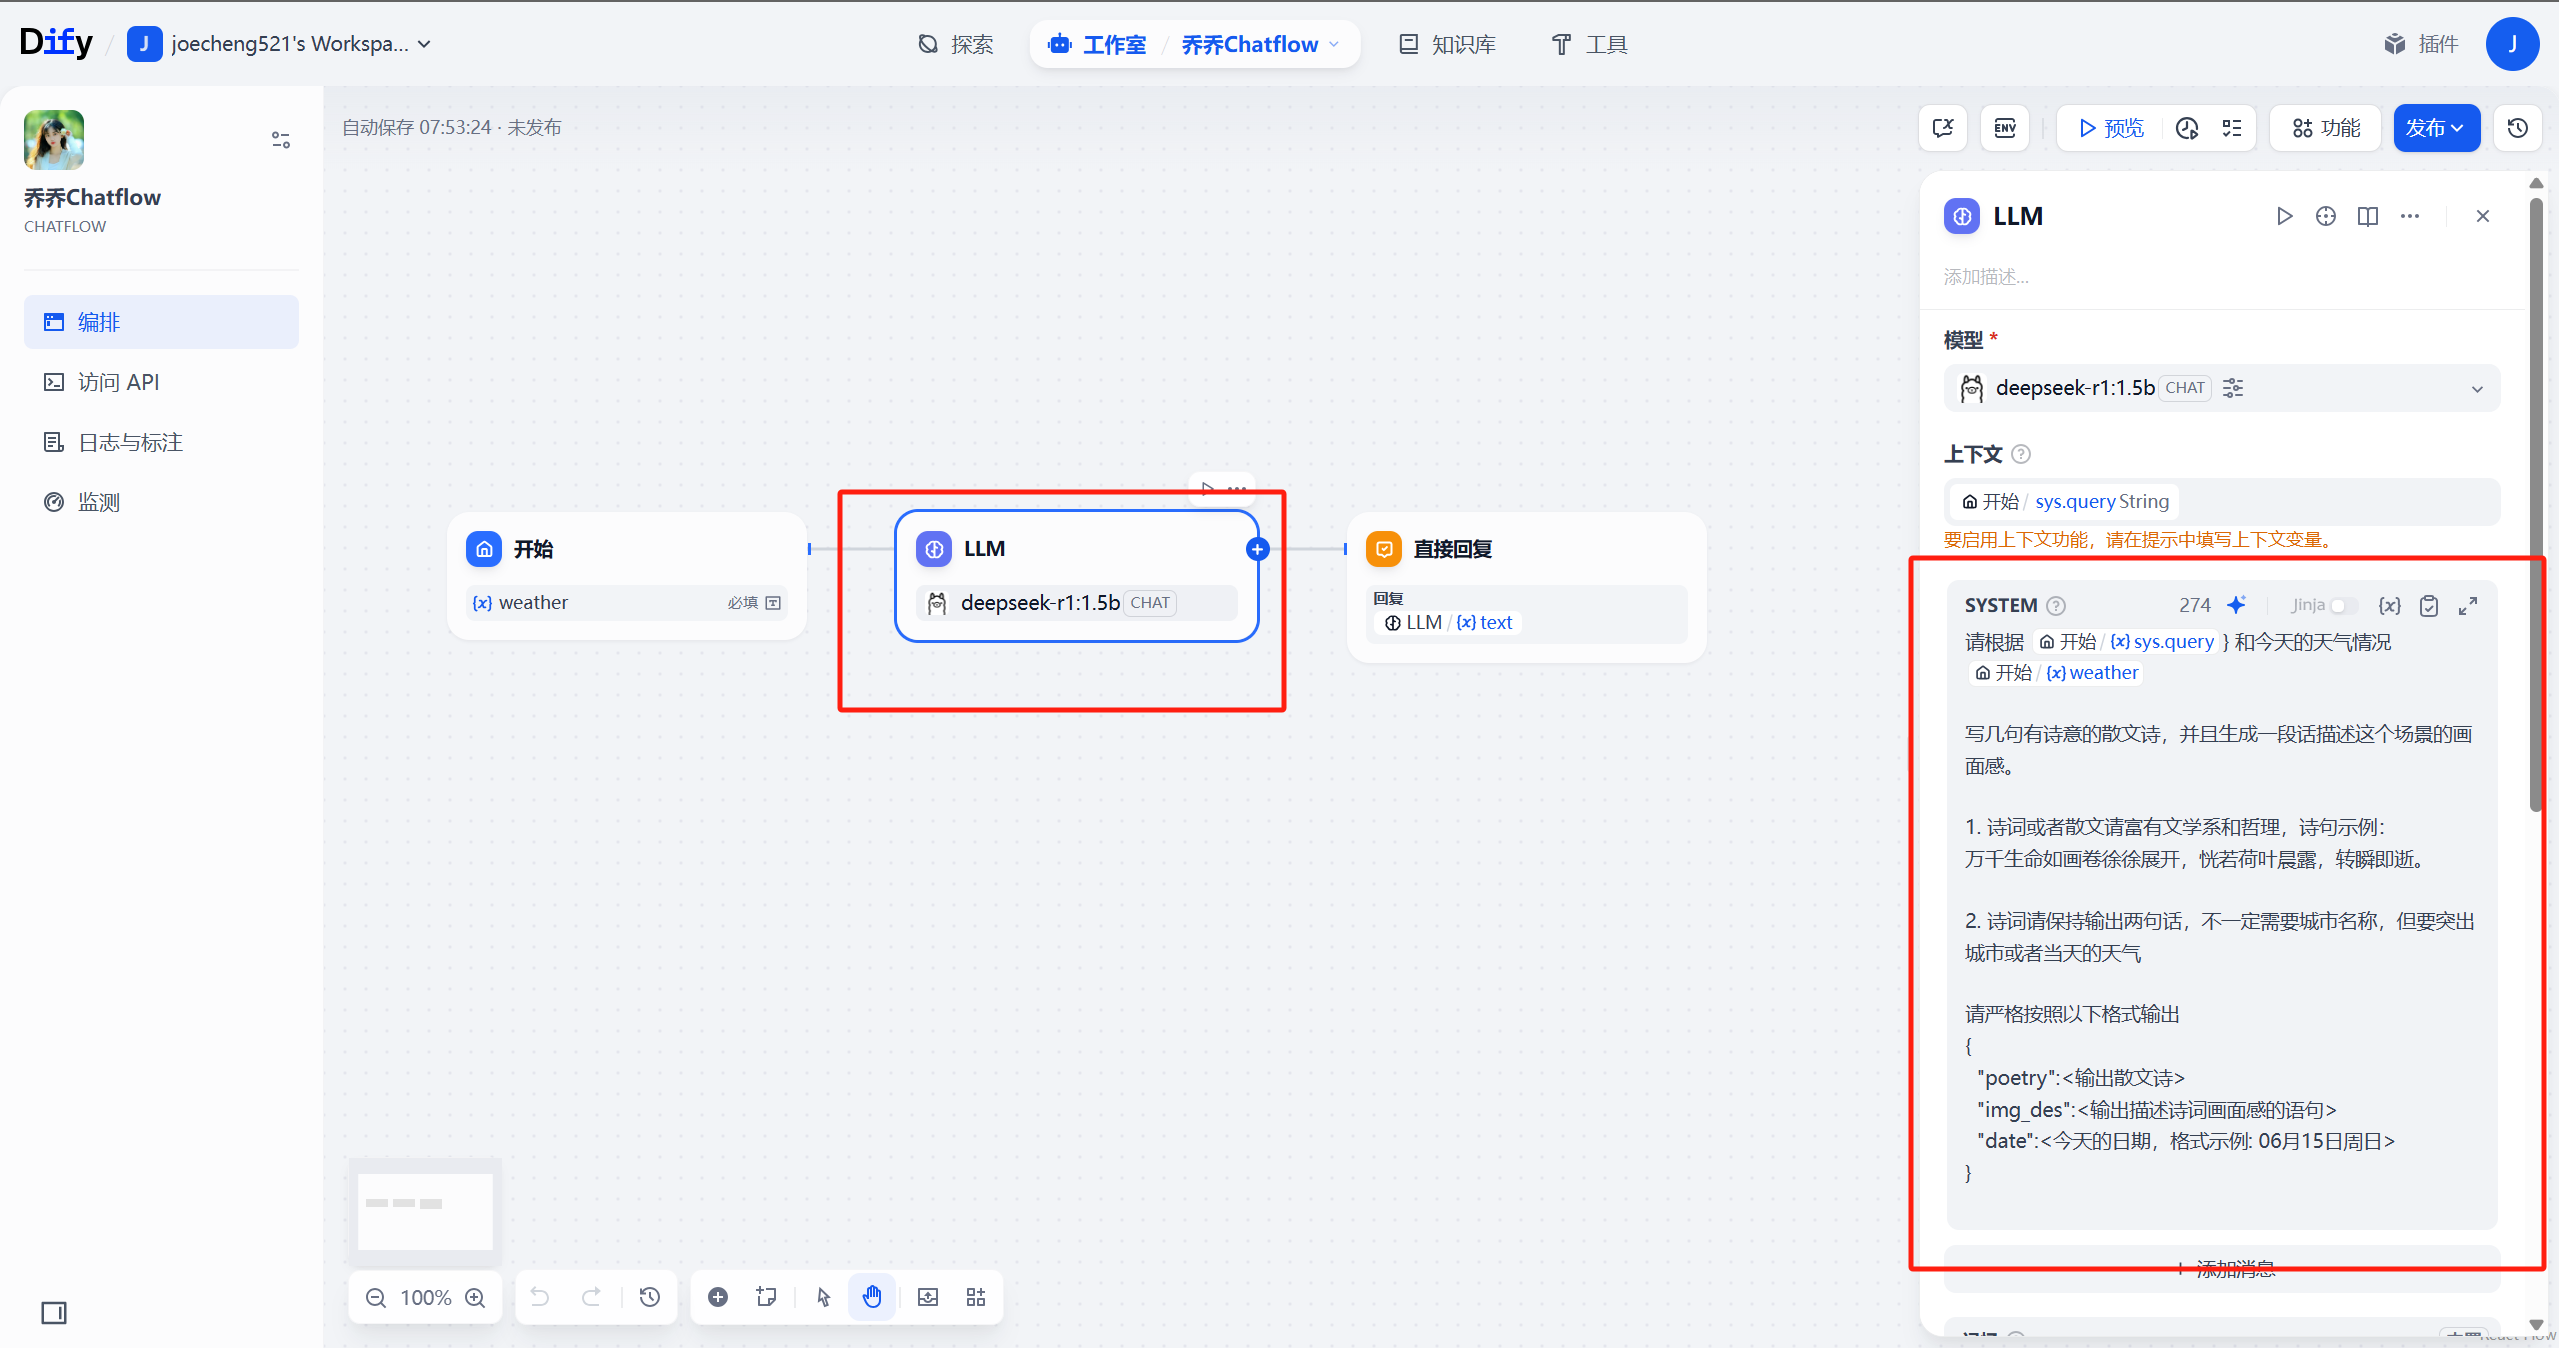The height and width of the screenshot is (1348, 2559).
Task: Click the 预览 preview button
Action: [x=2112, y=128]
